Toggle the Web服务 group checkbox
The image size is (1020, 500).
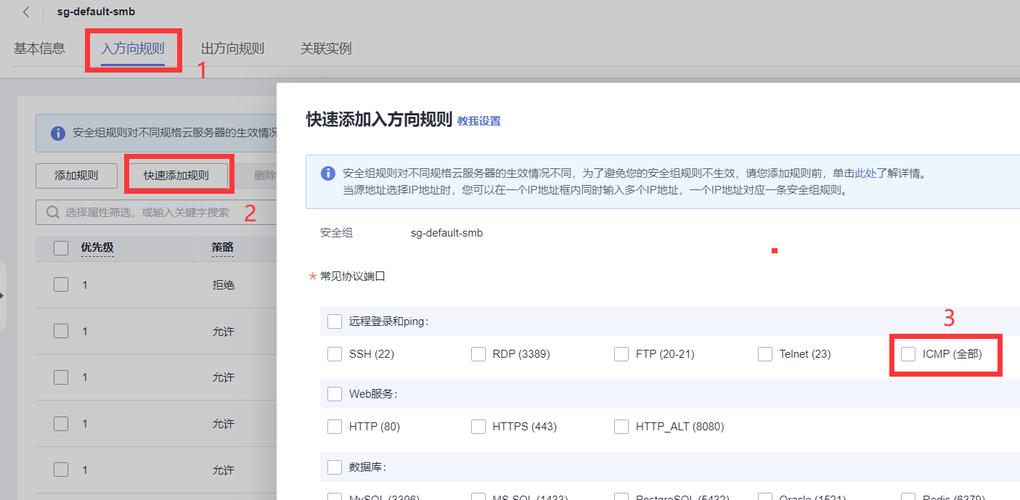[334, 394]
